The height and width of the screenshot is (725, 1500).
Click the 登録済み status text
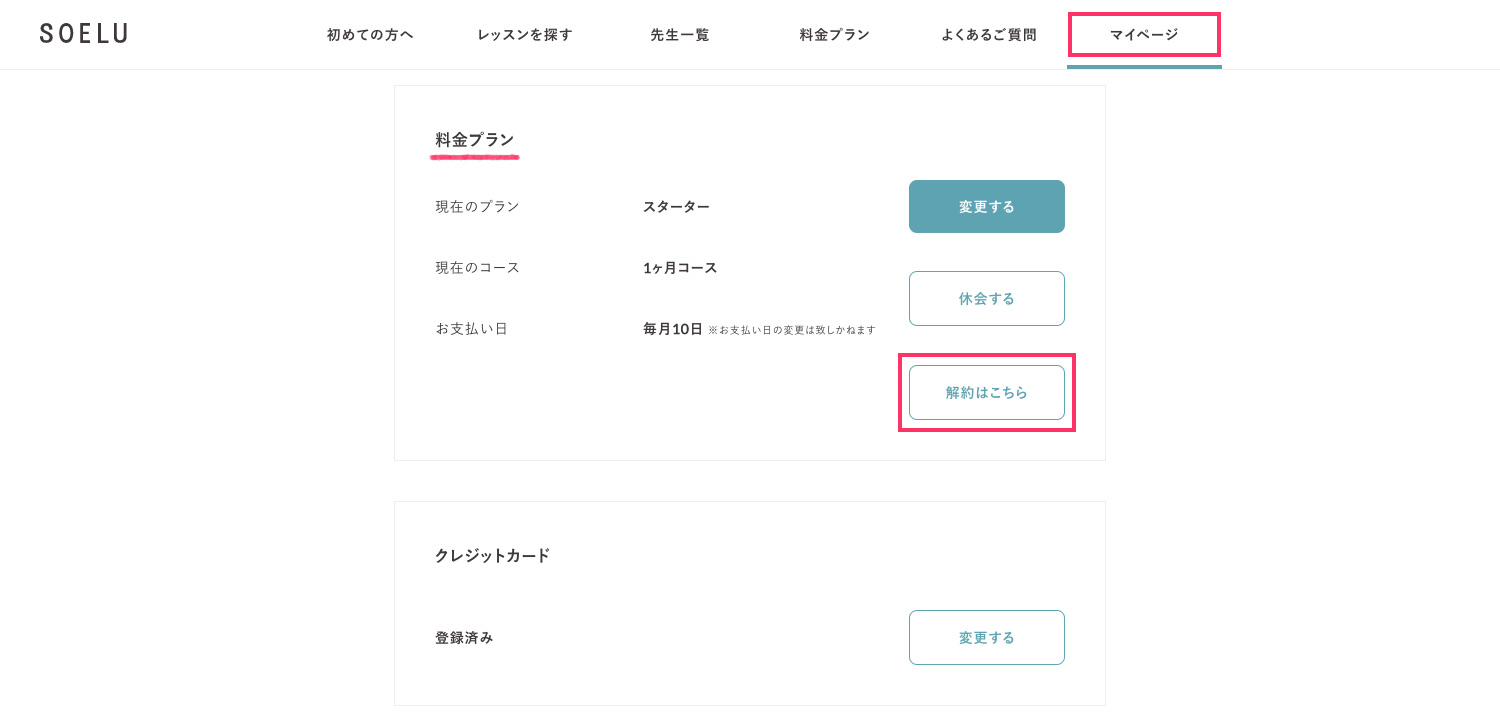(464, 638)
